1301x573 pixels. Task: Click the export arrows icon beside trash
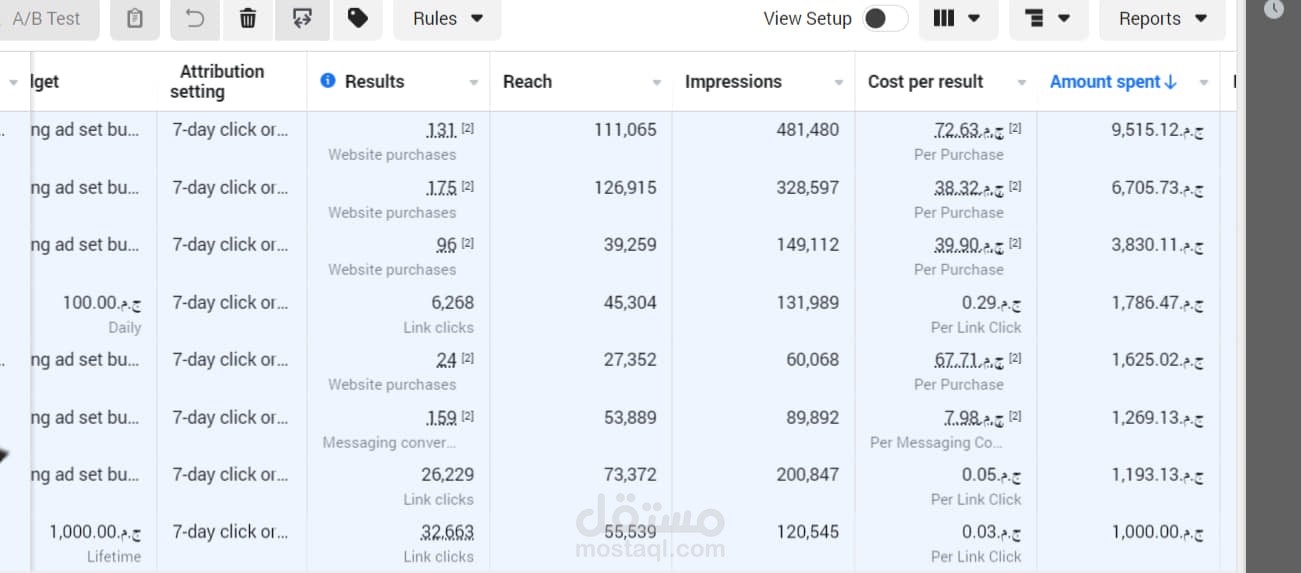304,18
